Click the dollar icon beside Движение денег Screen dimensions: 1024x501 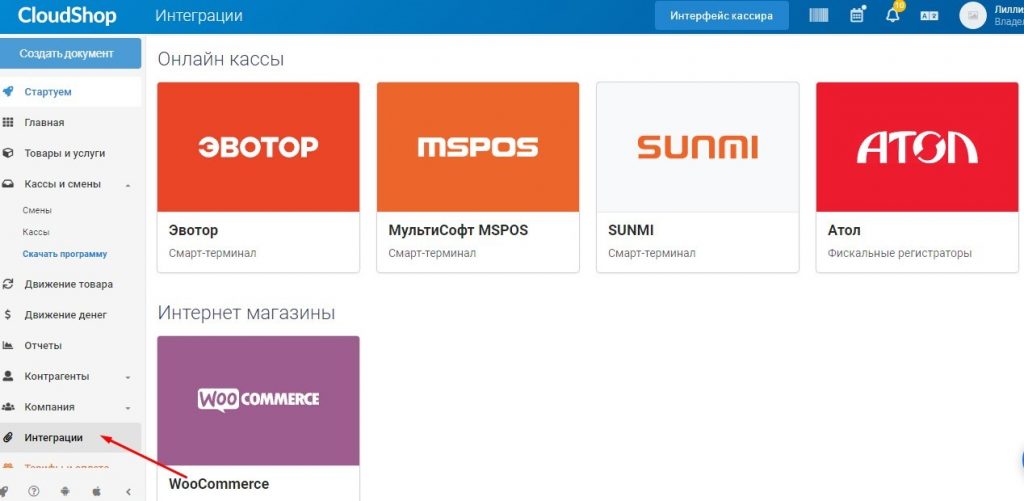(8, 315)
